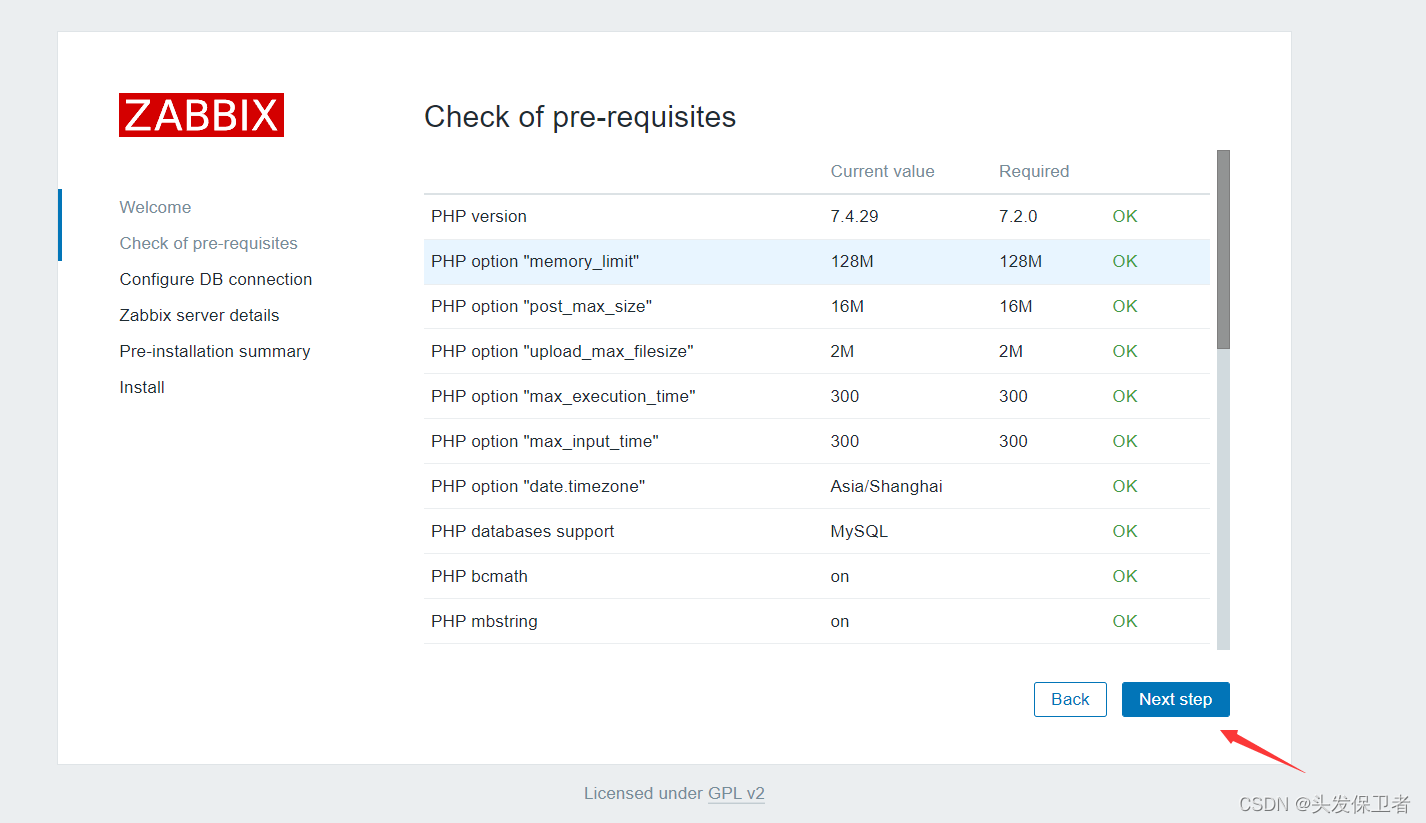Screen dimensions: 1426x823
Task: Click PHP option "max_input_time" row label
Action: (x=545, y=441)
